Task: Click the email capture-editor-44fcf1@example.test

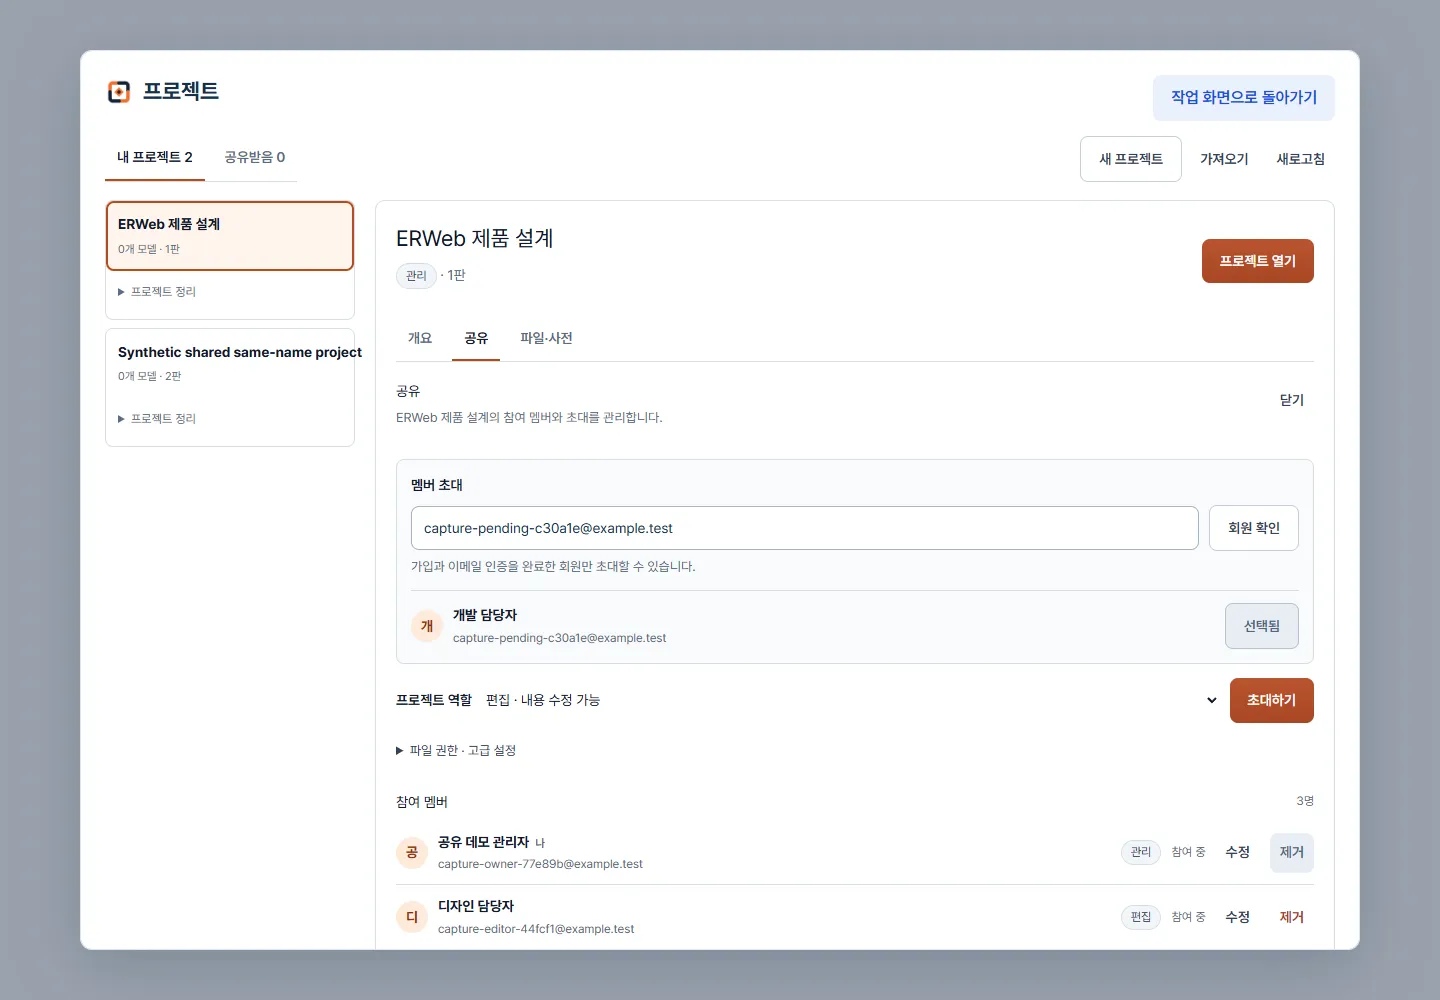Action: click(x=536, y=929)
